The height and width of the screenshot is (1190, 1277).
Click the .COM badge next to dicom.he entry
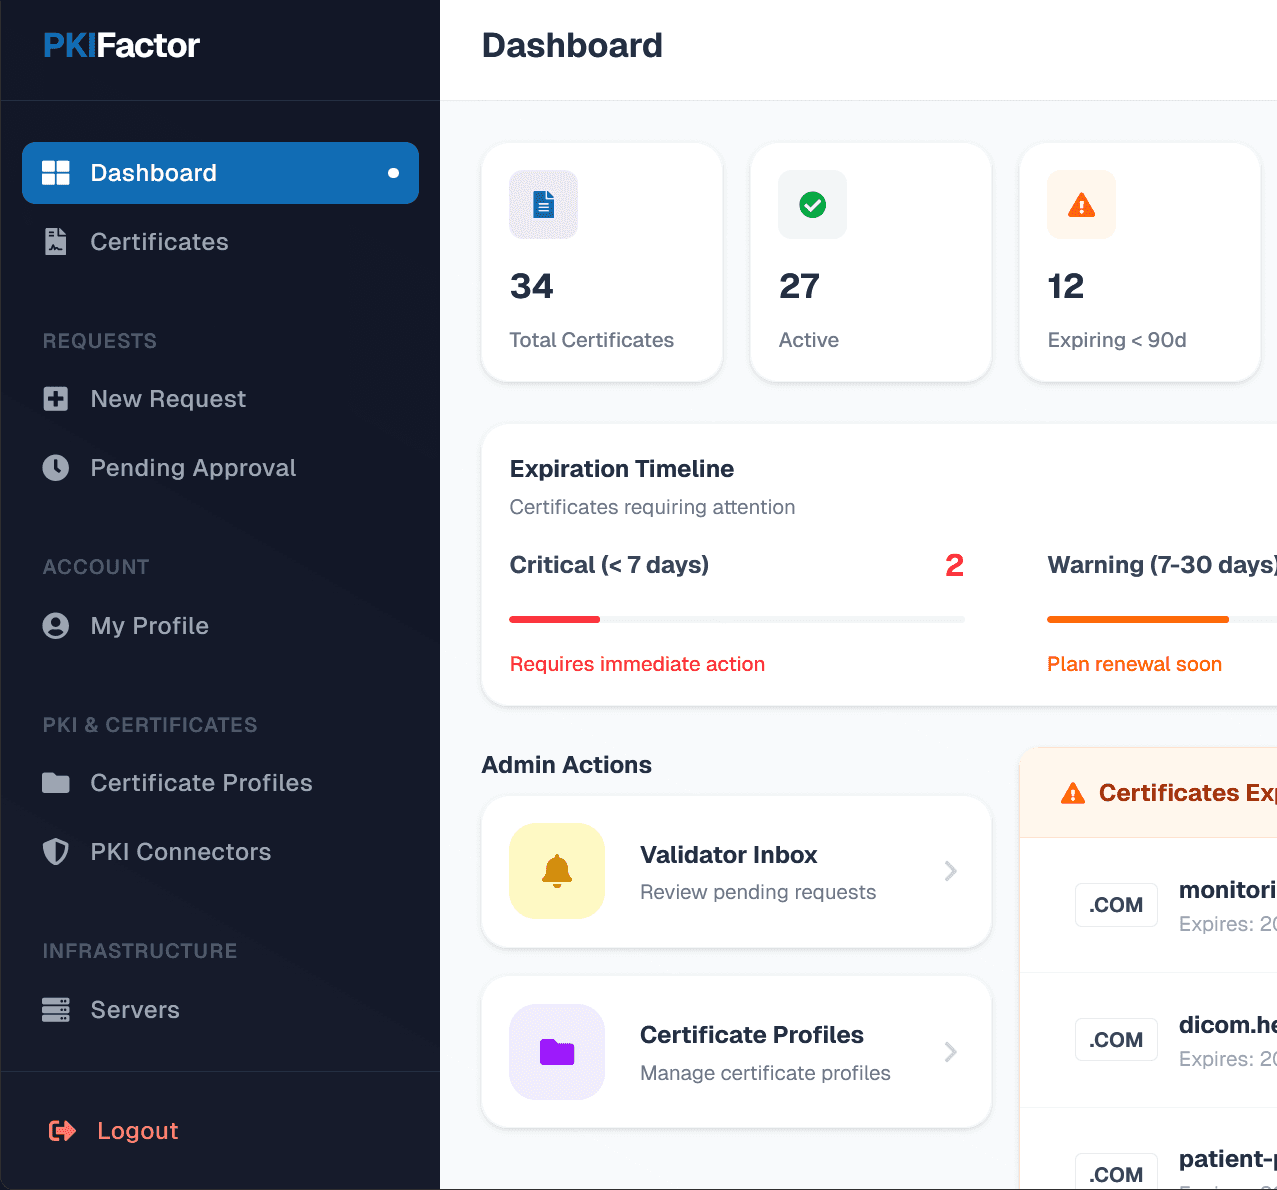(x=1116, y=1039)
